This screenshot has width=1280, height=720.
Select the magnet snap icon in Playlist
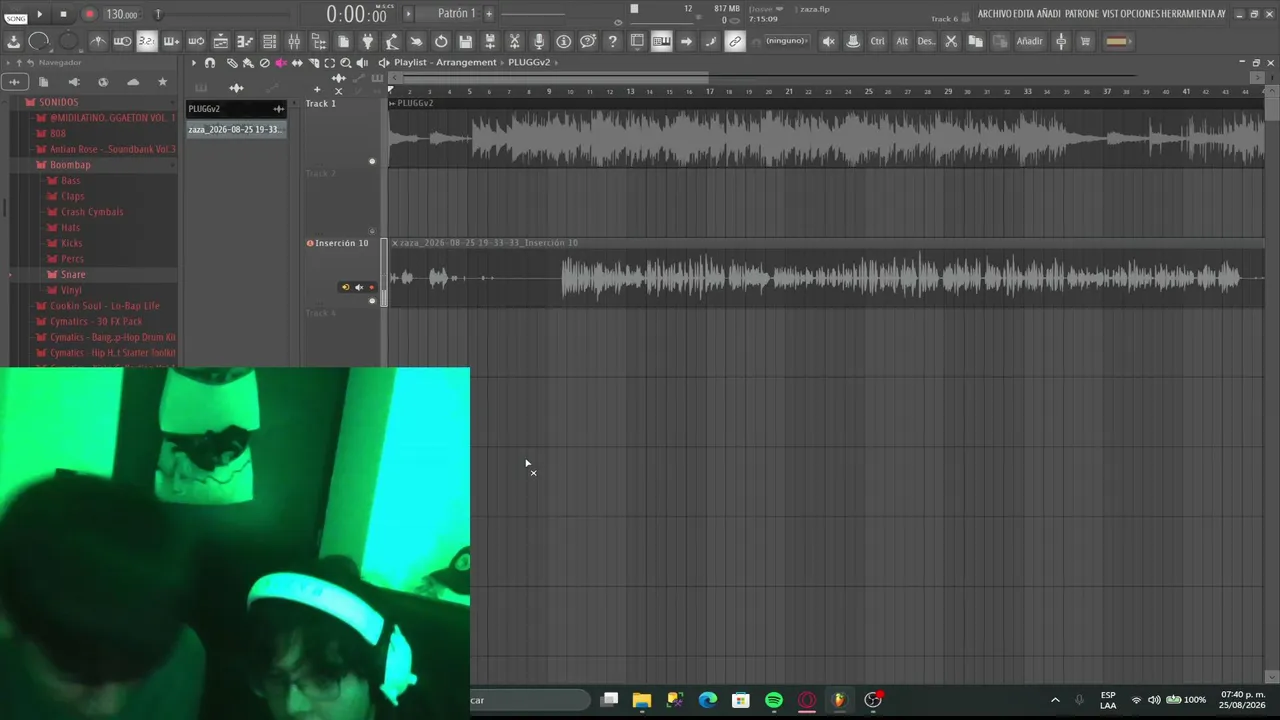[210, 63]
